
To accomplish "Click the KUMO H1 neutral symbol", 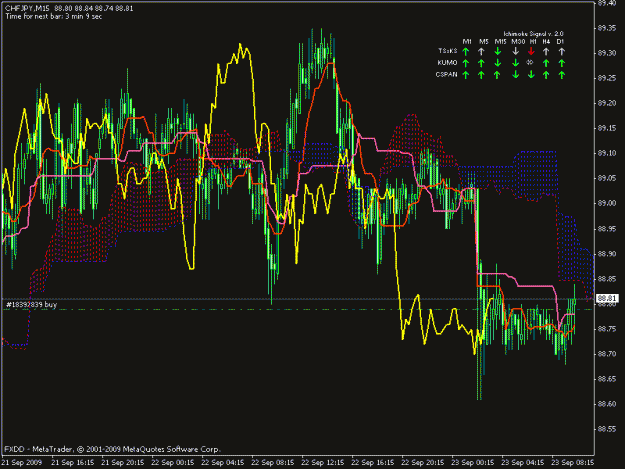I will pyautogui.click(x=530, y=62).
